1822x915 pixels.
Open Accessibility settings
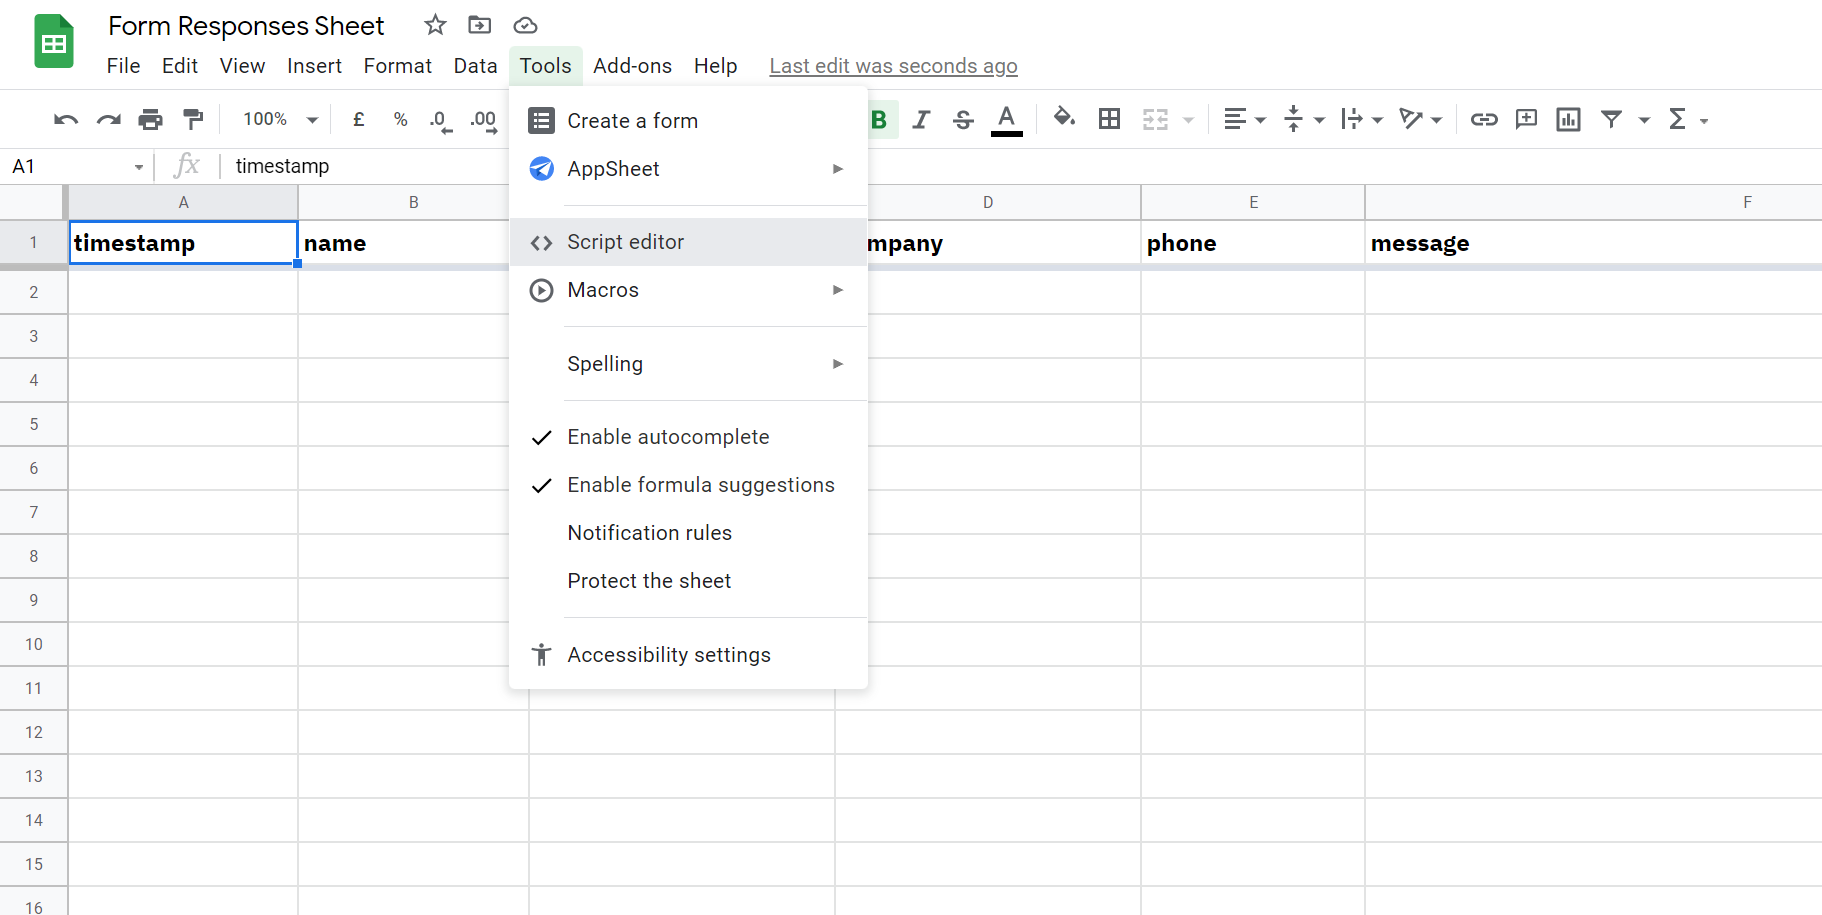(669, 654)
